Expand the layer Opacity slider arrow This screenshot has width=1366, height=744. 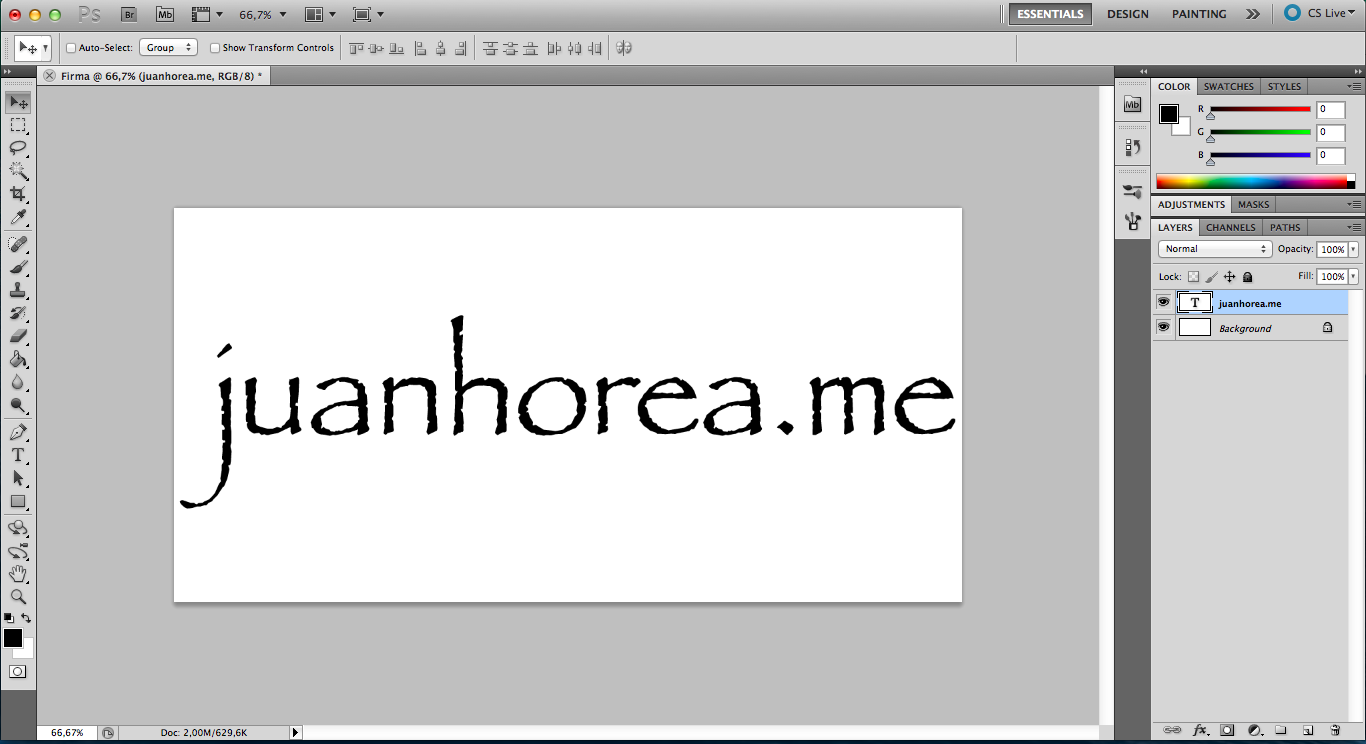pyautogui.click(x=1353, y=249)
